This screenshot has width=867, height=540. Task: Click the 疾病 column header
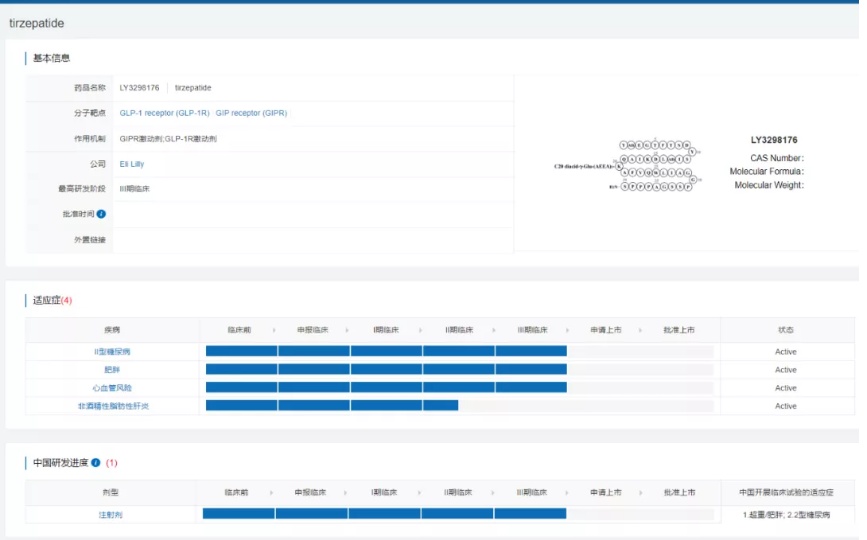[112, 329]
